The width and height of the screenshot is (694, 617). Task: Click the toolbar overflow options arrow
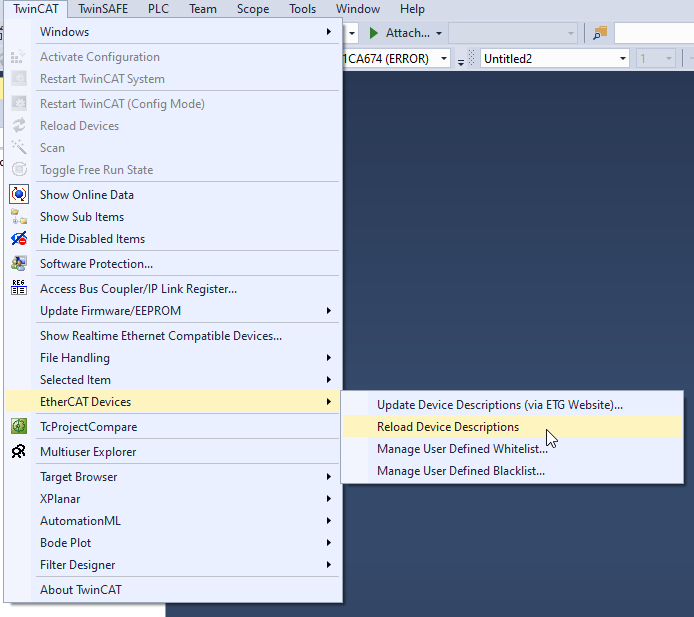pos(461,62)
